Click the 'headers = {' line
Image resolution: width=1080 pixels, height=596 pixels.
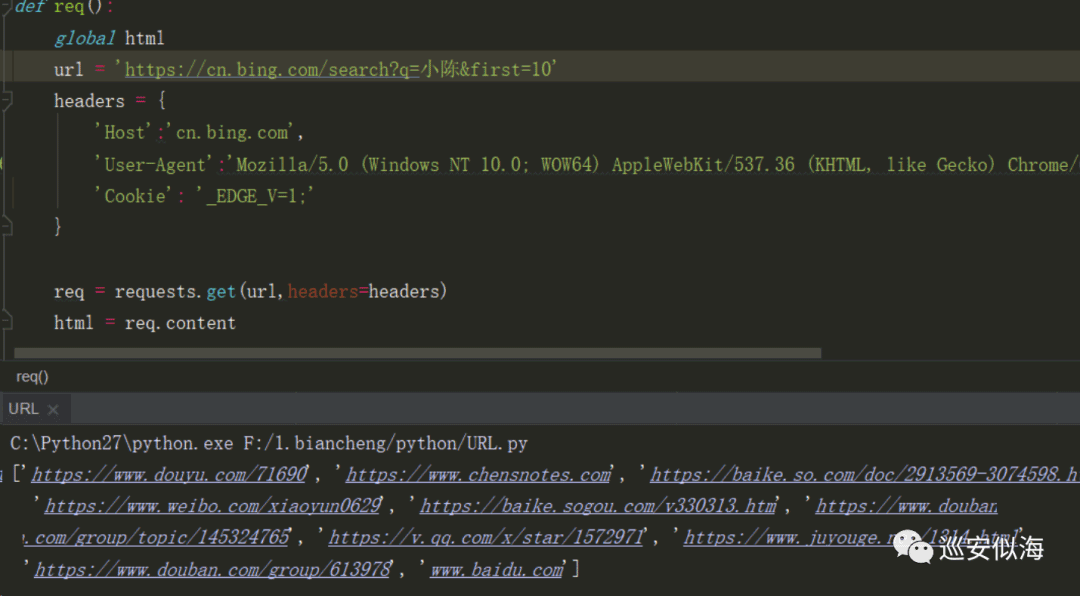(110, 101)
